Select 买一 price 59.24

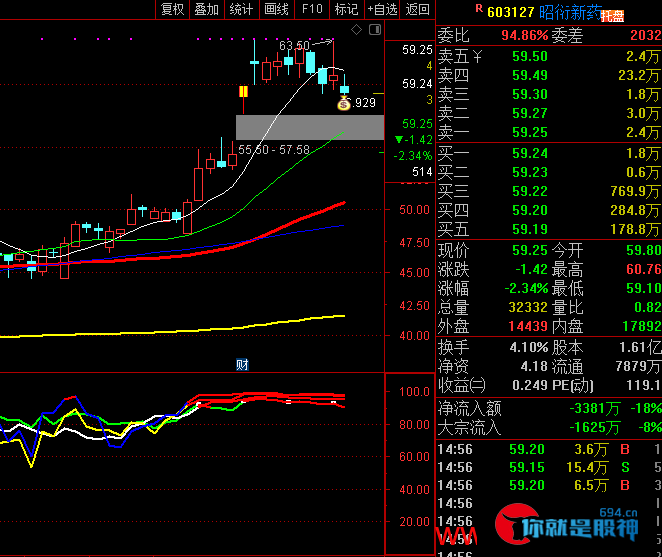(x=530, y=153)
